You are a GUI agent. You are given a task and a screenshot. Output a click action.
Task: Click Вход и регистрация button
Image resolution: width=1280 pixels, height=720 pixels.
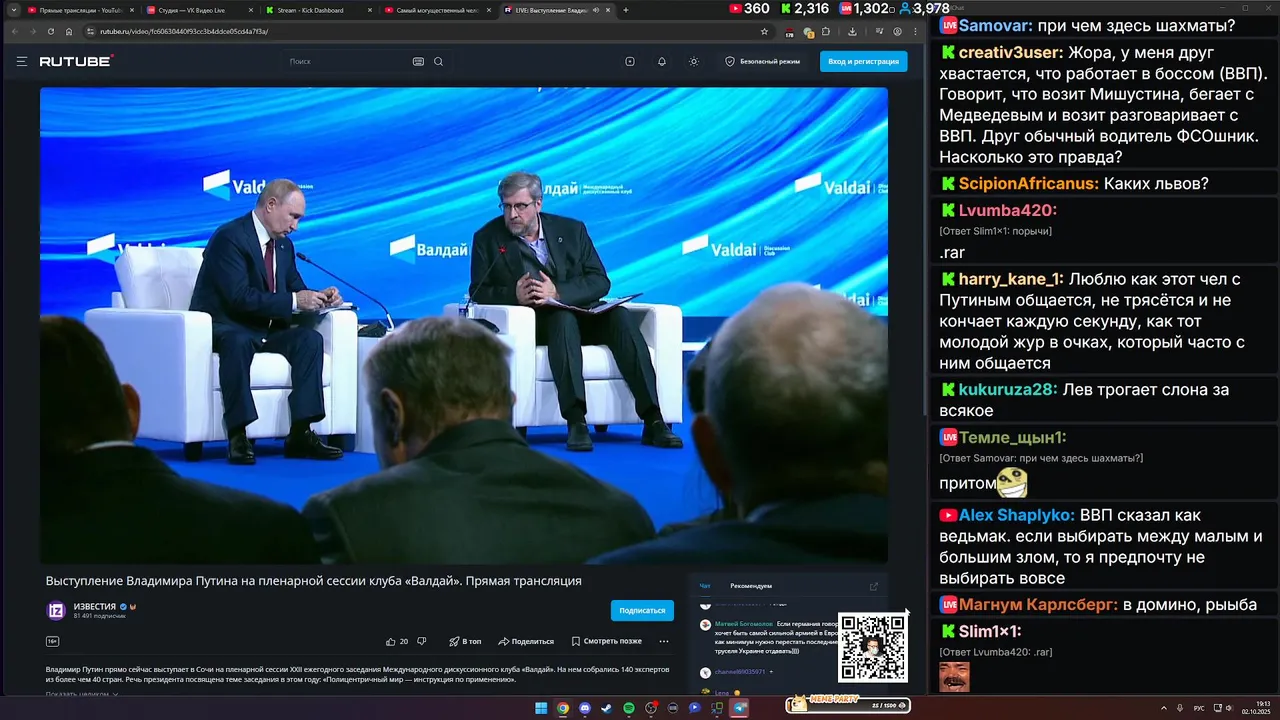tap(864, 61)
